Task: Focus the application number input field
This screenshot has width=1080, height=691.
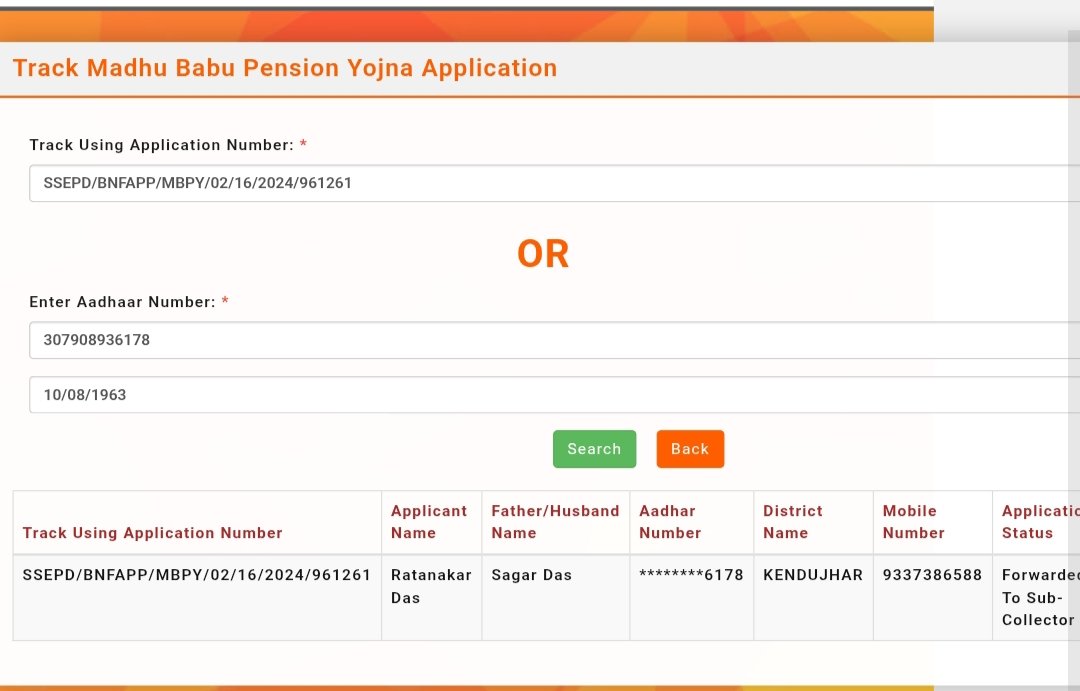Action: (x=554, y=183)
